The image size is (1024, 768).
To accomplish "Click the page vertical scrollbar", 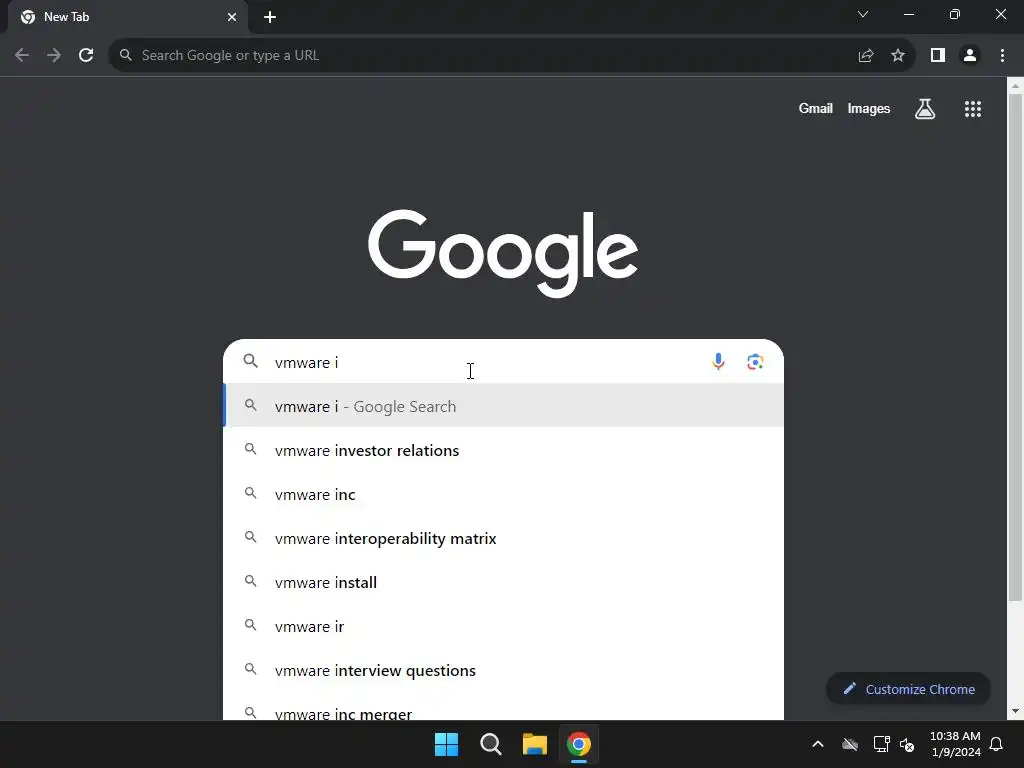I will (1015, 347).
